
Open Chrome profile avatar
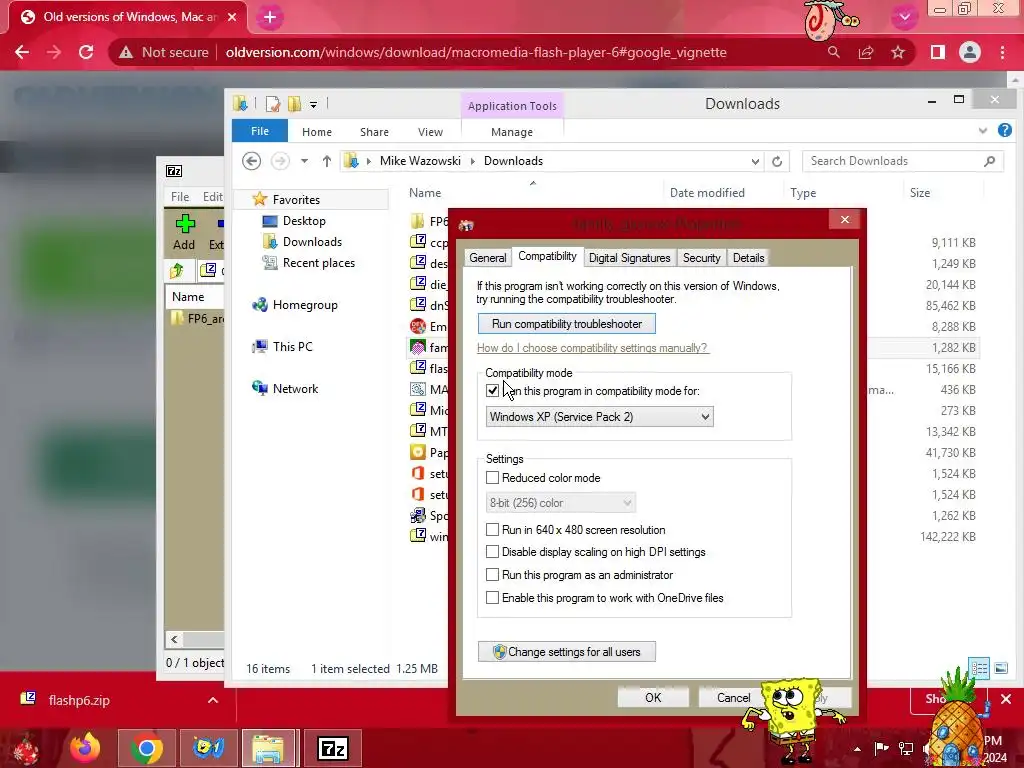coord(970,52)
